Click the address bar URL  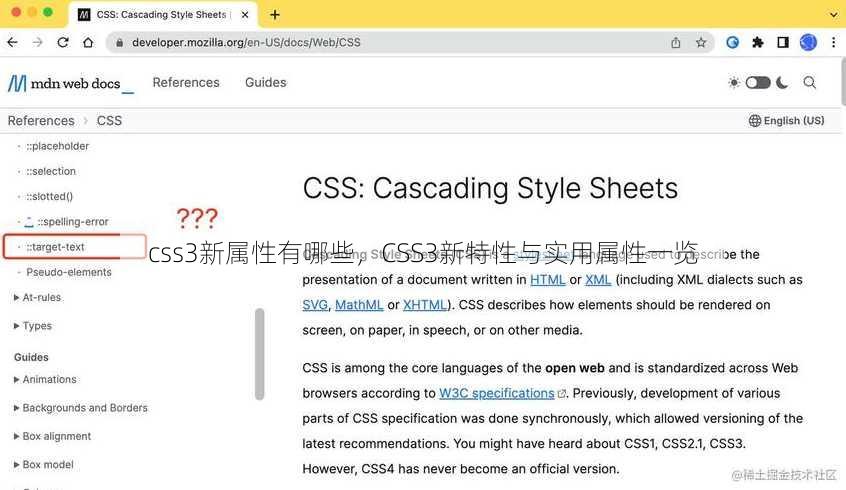pyautogui.click(x=246, y=42)
